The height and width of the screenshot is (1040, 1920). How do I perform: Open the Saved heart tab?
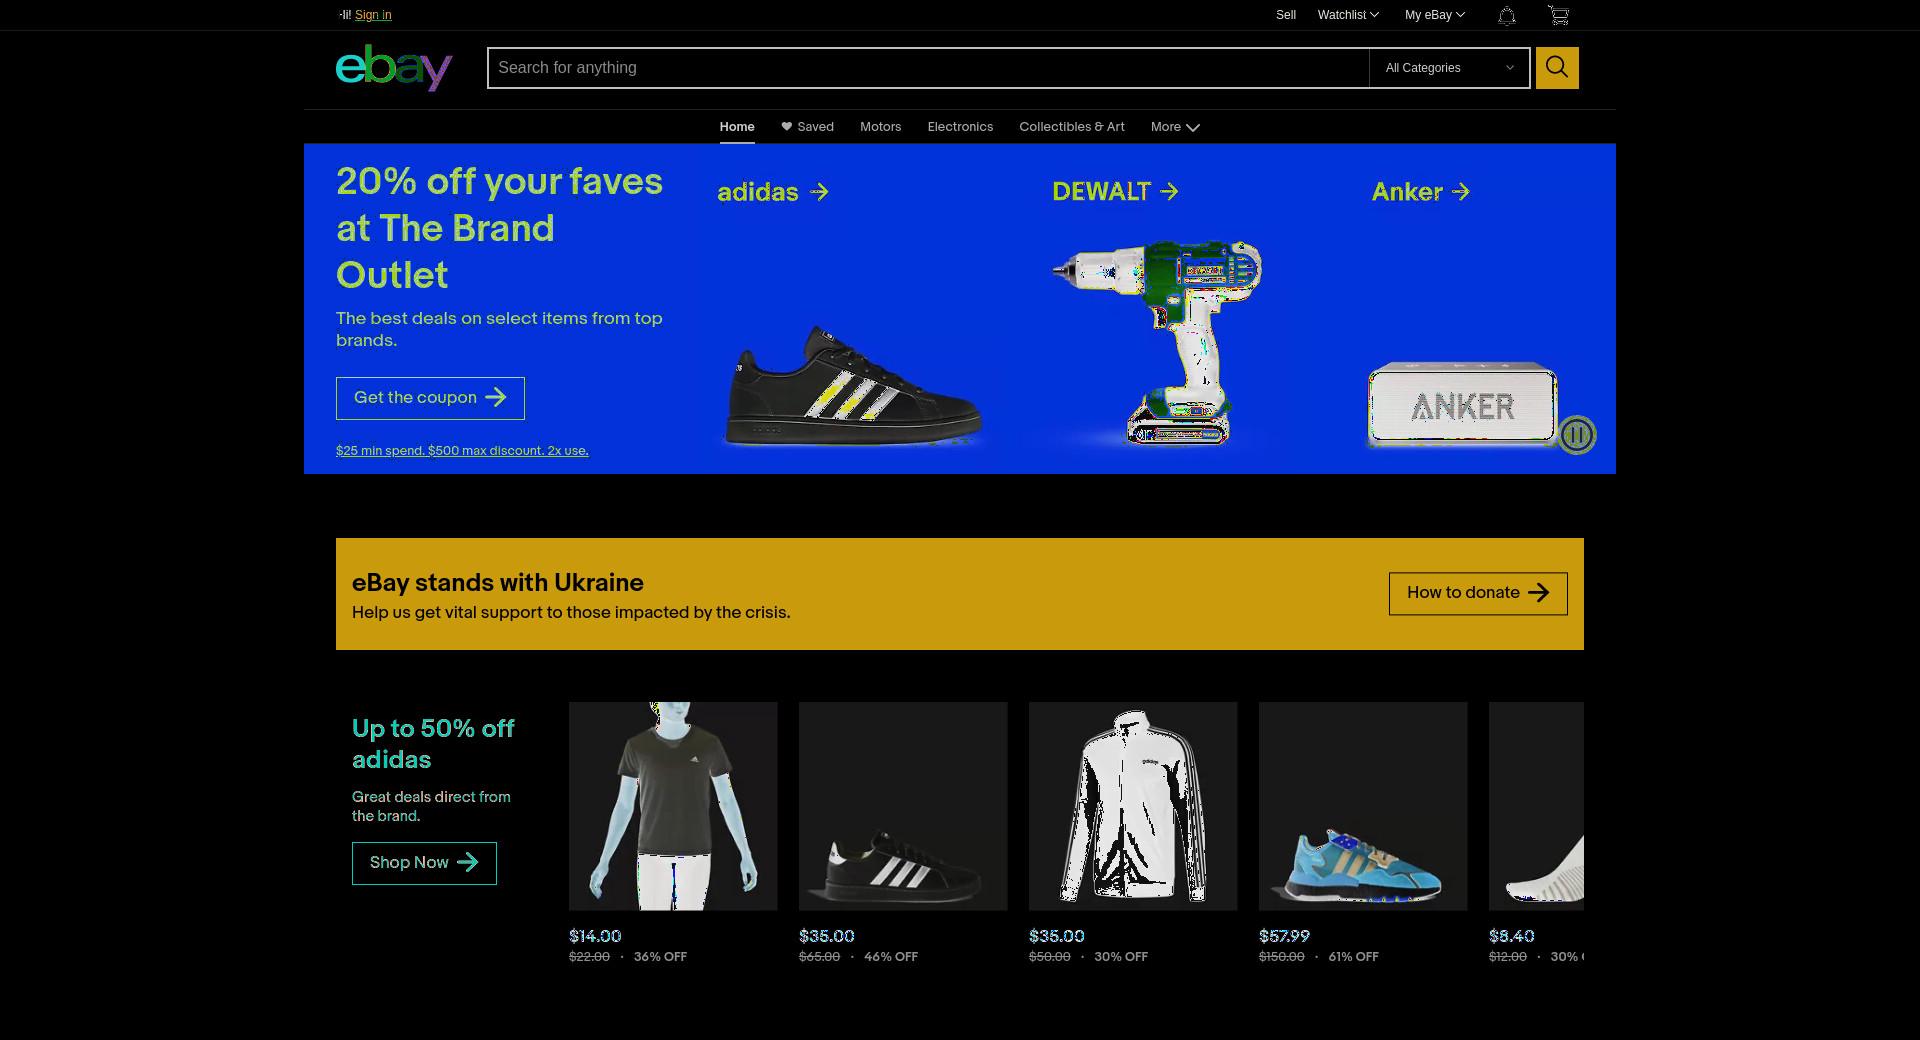(x=807, y=127)
